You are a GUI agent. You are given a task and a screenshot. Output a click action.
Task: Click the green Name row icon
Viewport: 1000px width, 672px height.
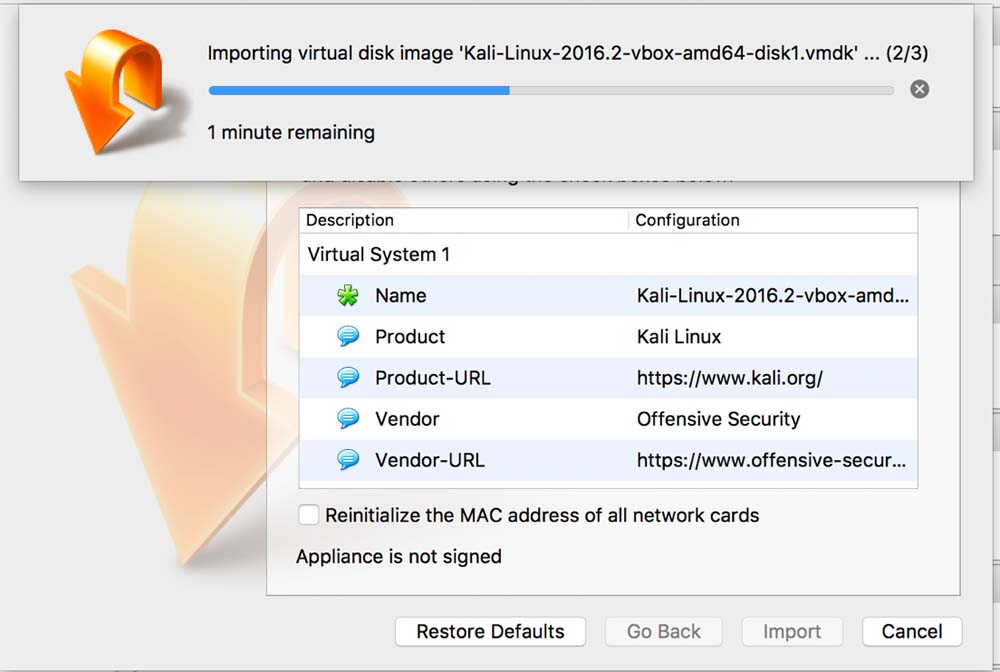point(347,296)
